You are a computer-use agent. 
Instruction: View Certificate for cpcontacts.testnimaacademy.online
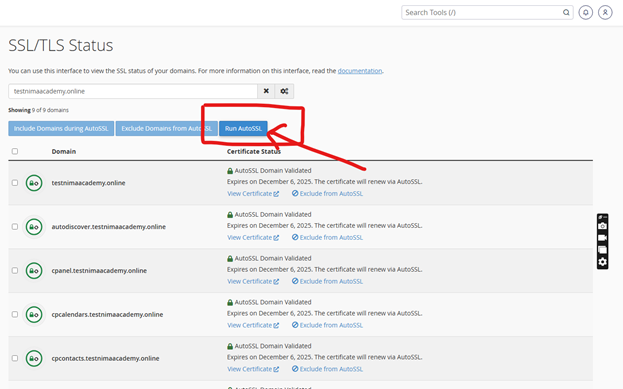253,369
